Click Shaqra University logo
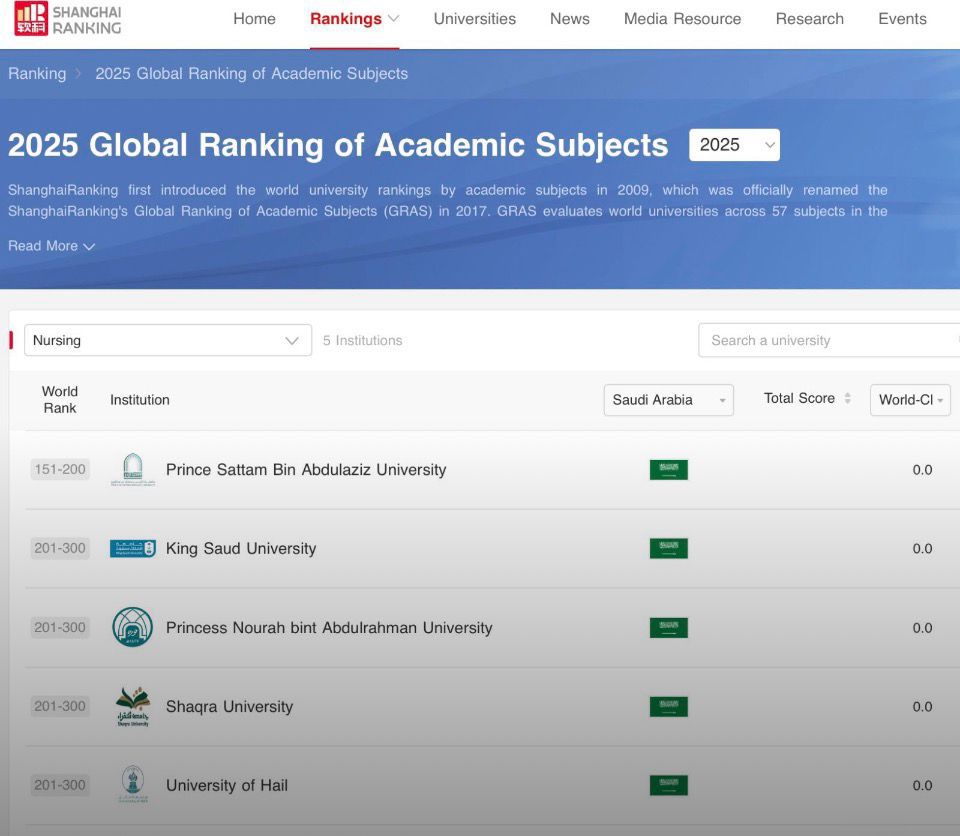Viewport: 960px width, 836px height. point(133,706)
